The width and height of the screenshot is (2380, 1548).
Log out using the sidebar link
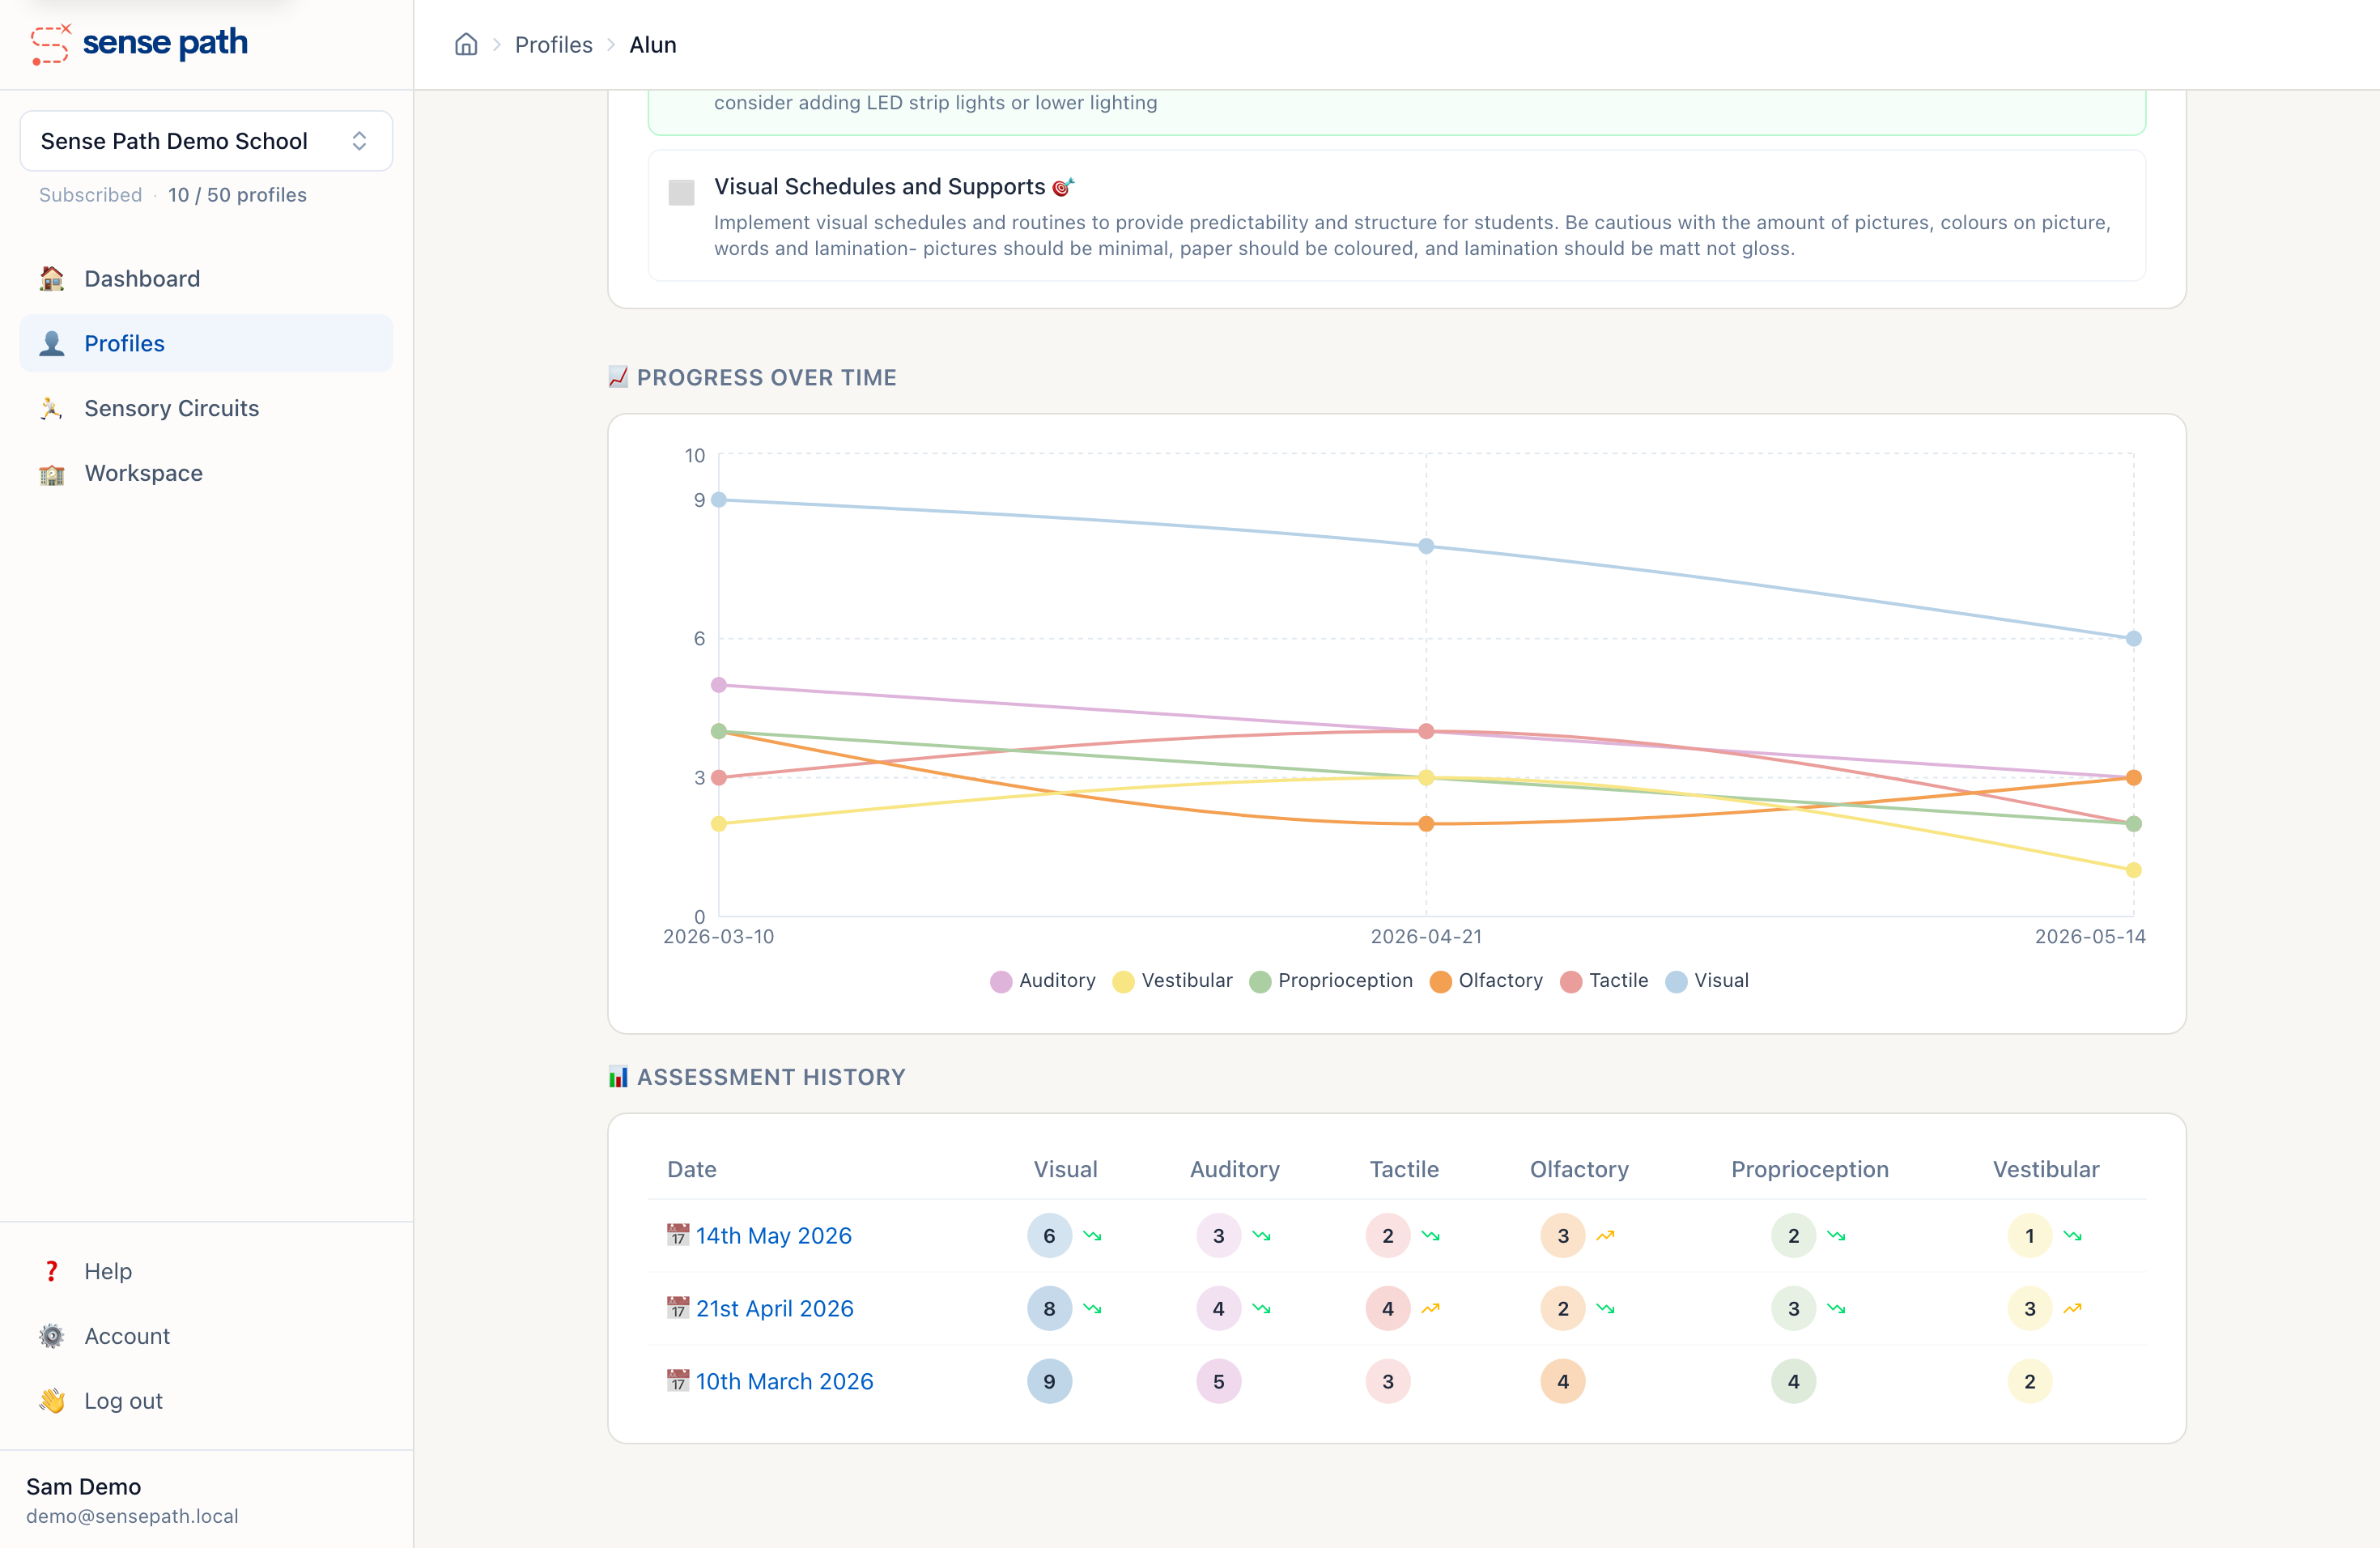pyautogui.click(x=206, y=1402)
